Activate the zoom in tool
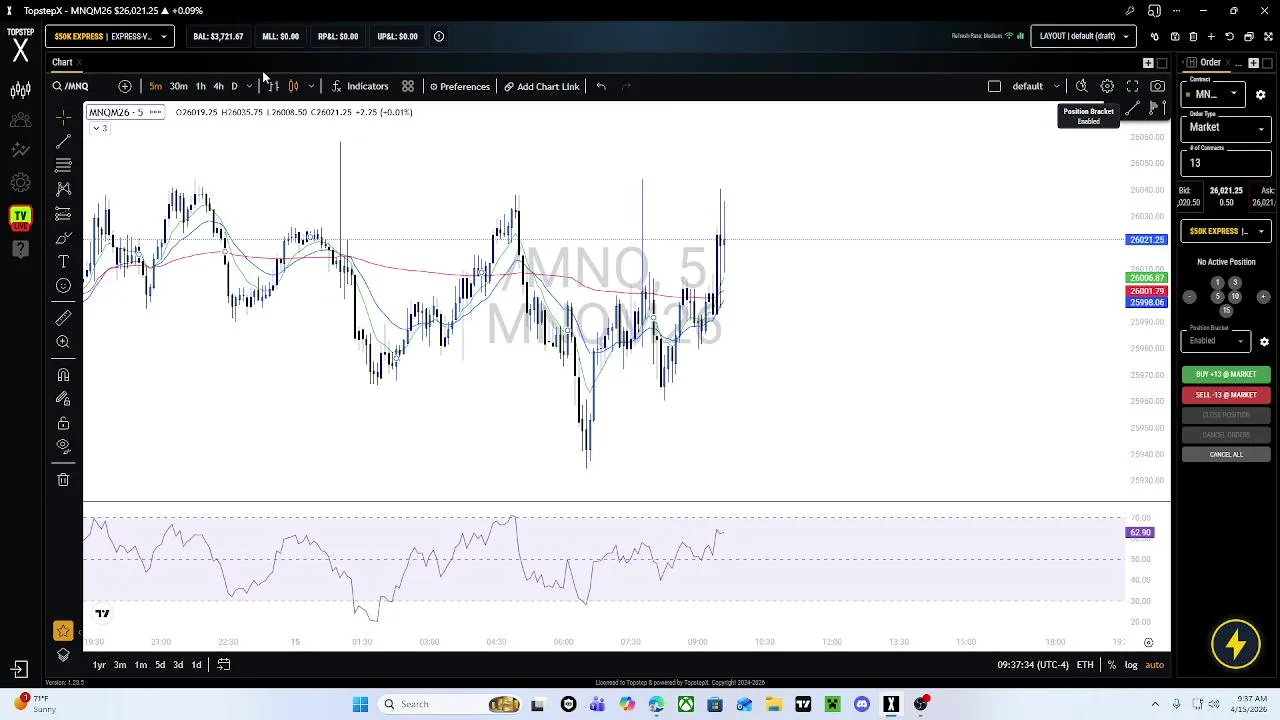Screen dimensions: 1280x720 tap(63, 342)
